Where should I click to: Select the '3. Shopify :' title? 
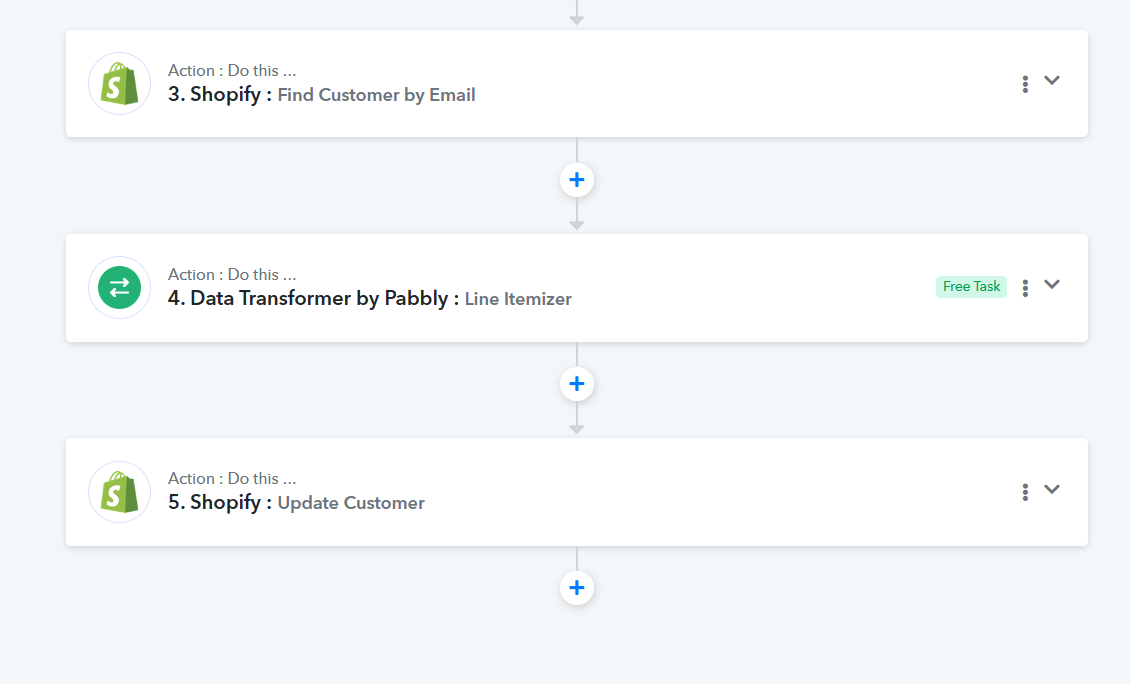(220, 94)
